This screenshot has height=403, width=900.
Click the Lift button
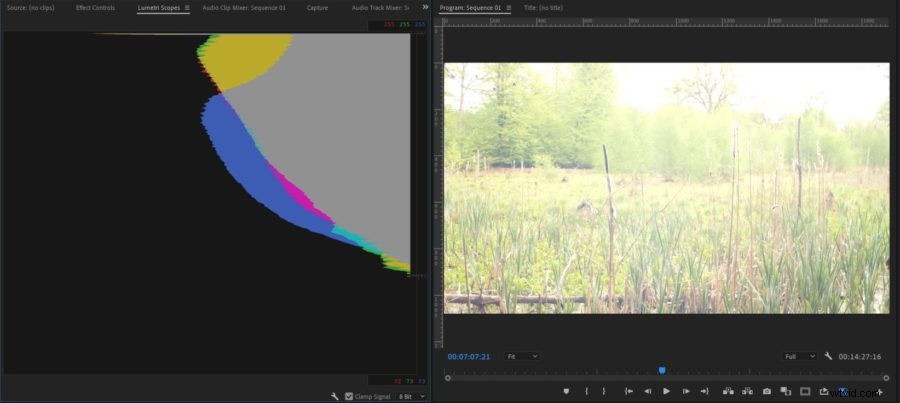coord(728,392)
